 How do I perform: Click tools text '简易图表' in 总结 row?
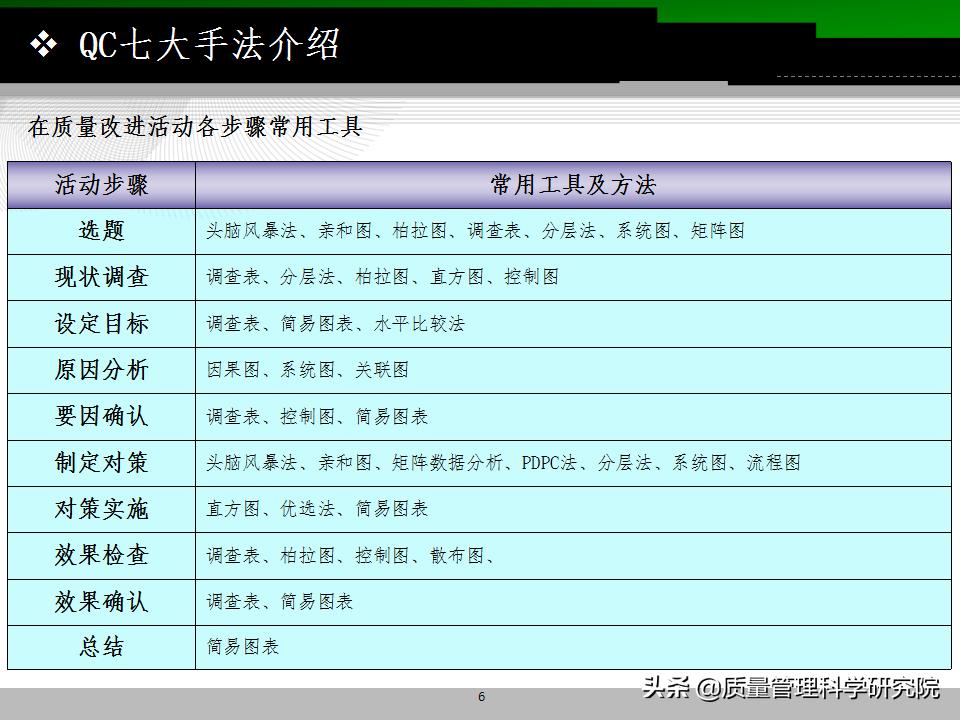click(242, 647)
